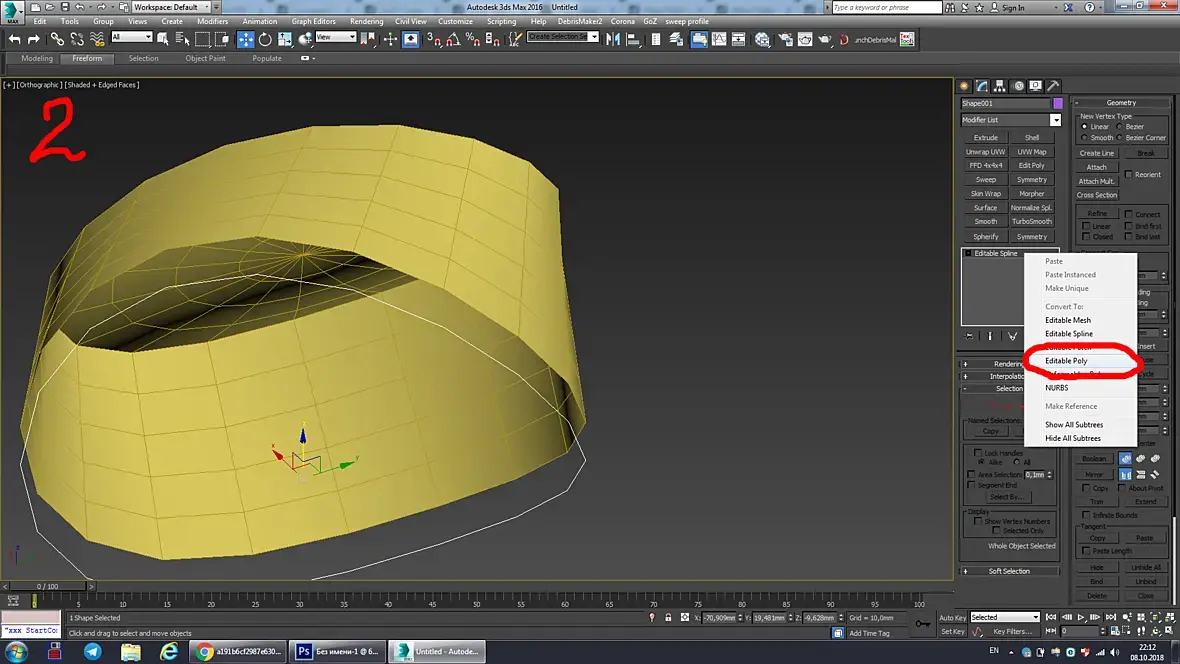Screen dimensions: 1180x664
Task: Enable the Reorient checkbox
Action: (1129, 175)
